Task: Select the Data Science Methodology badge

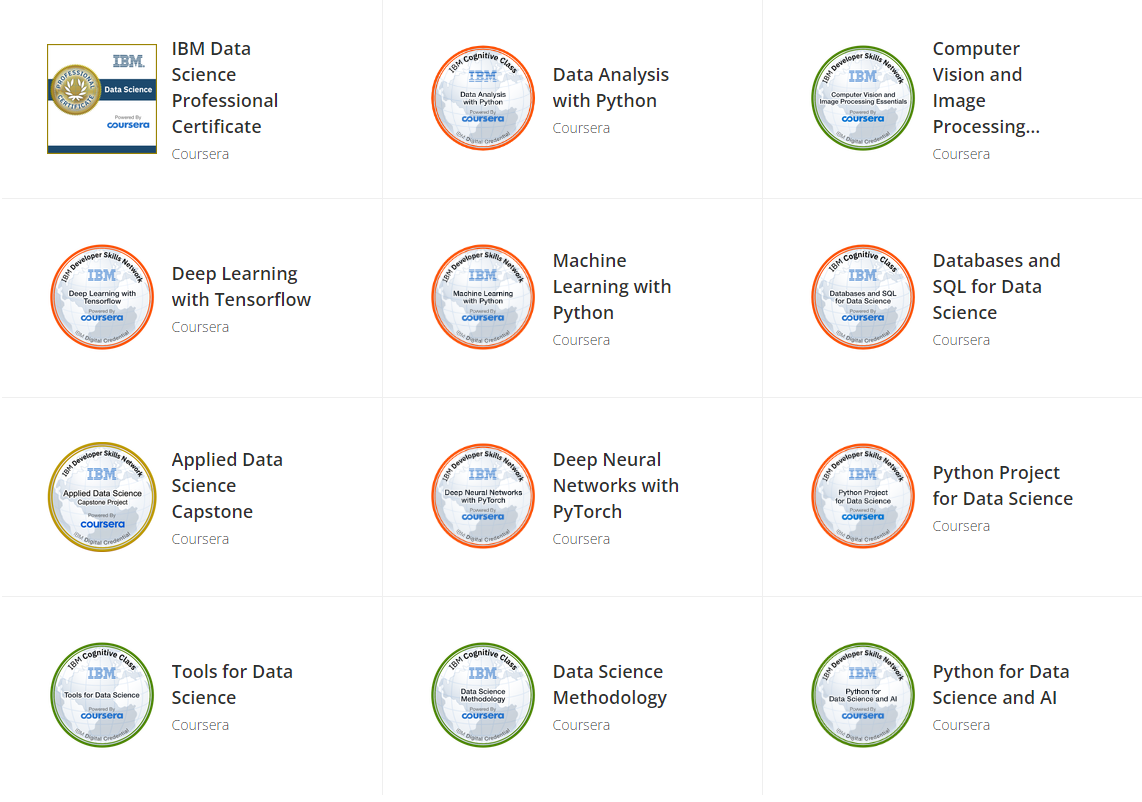Action: (483, 694)
